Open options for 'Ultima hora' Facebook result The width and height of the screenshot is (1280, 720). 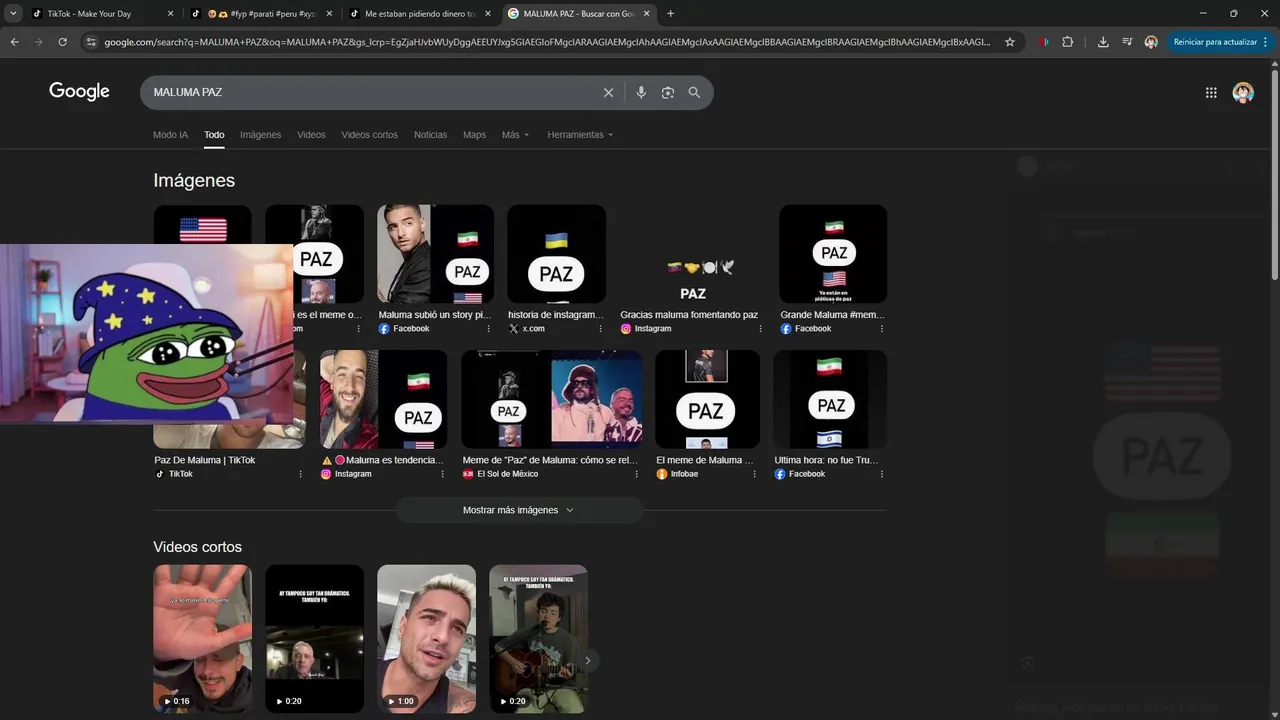tap(881, 474)
